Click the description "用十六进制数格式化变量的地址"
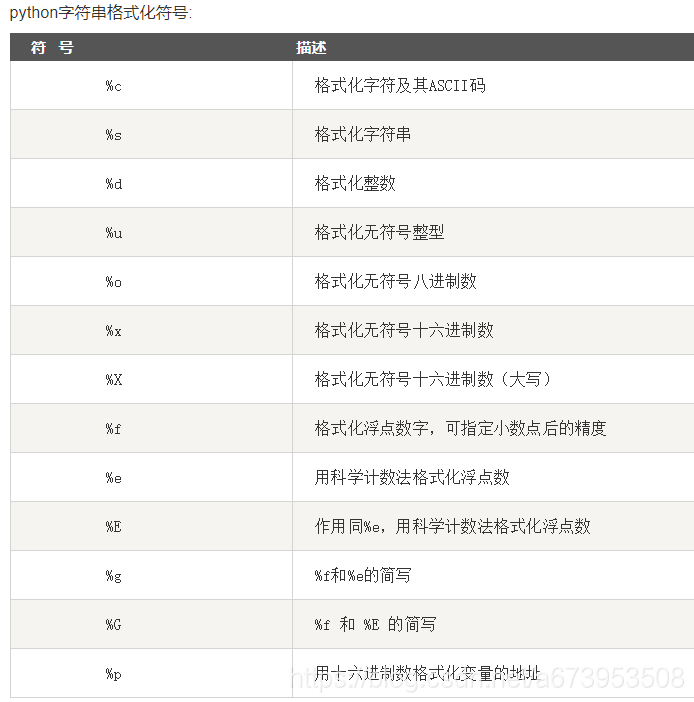The width and height of the screenshot is (694, 702). tap(427, 673)
